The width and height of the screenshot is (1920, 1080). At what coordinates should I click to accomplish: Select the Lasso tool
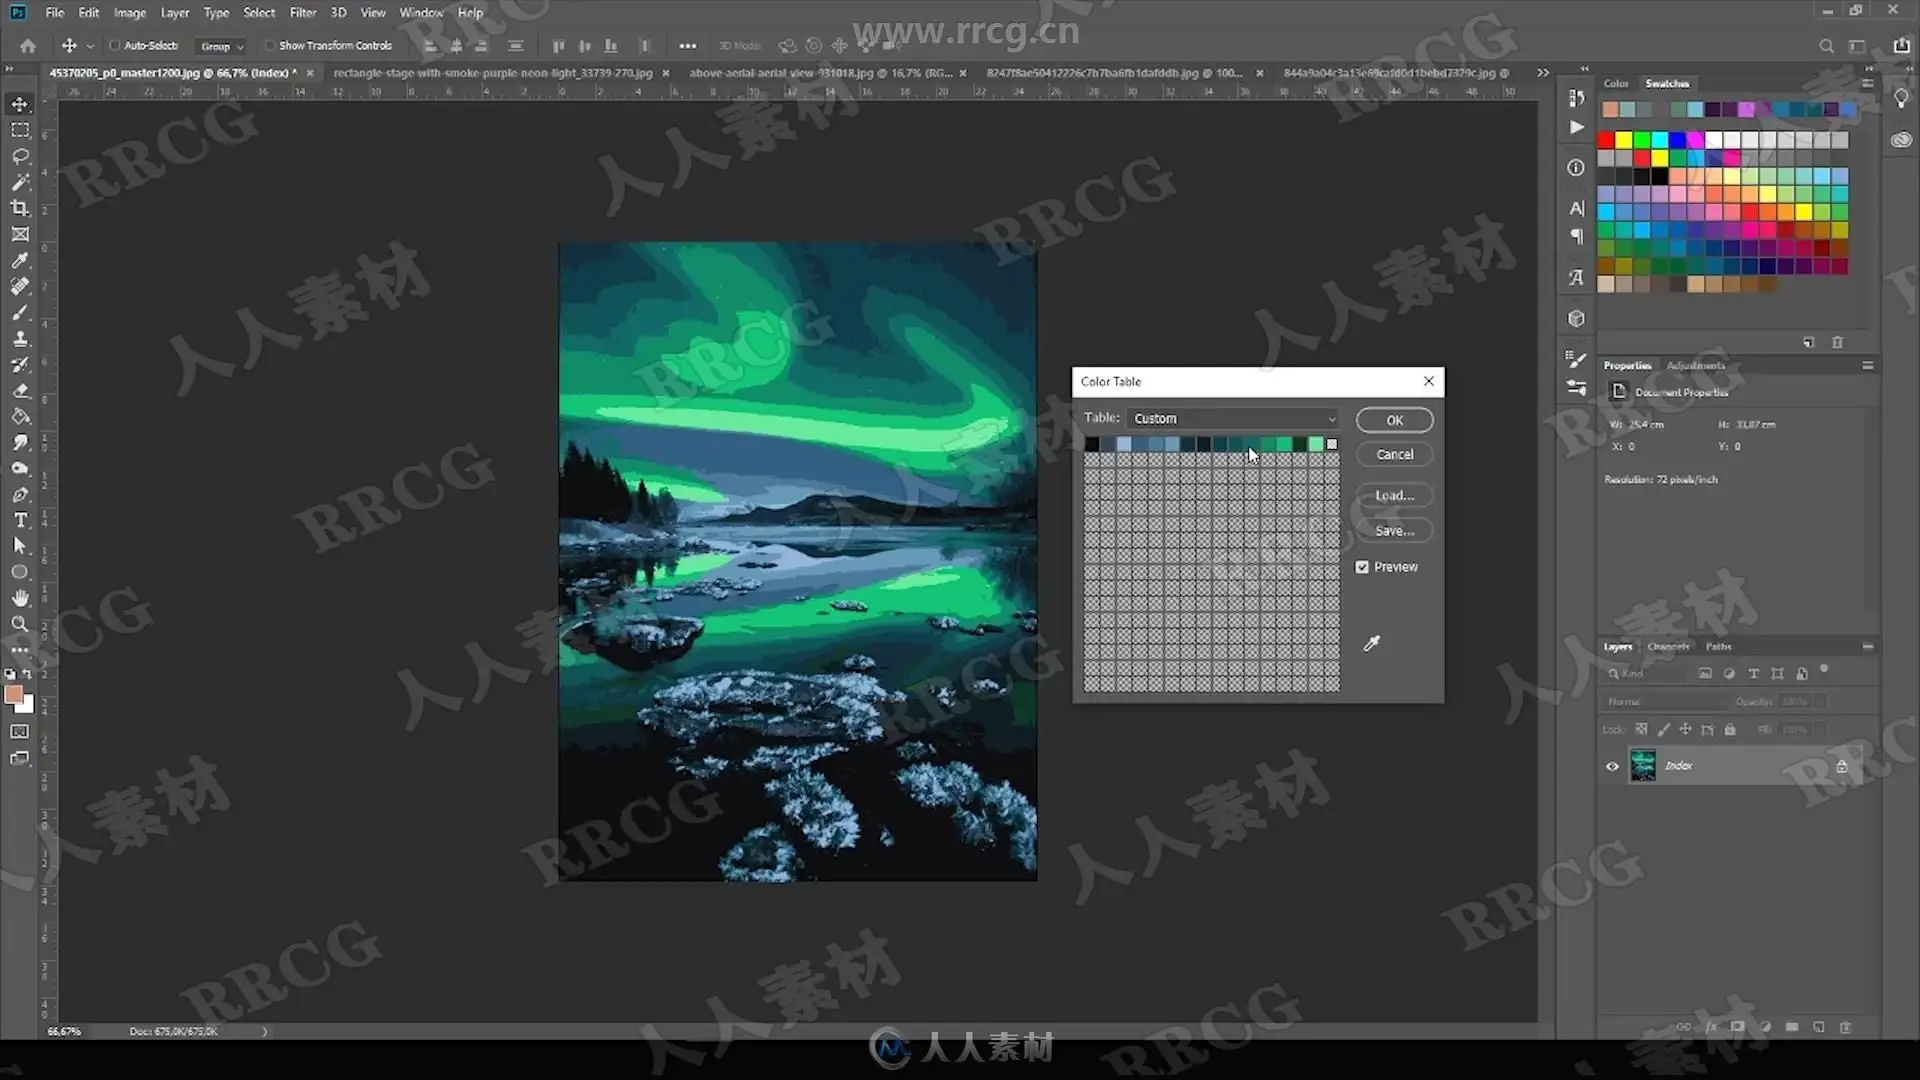click(19, 156)
